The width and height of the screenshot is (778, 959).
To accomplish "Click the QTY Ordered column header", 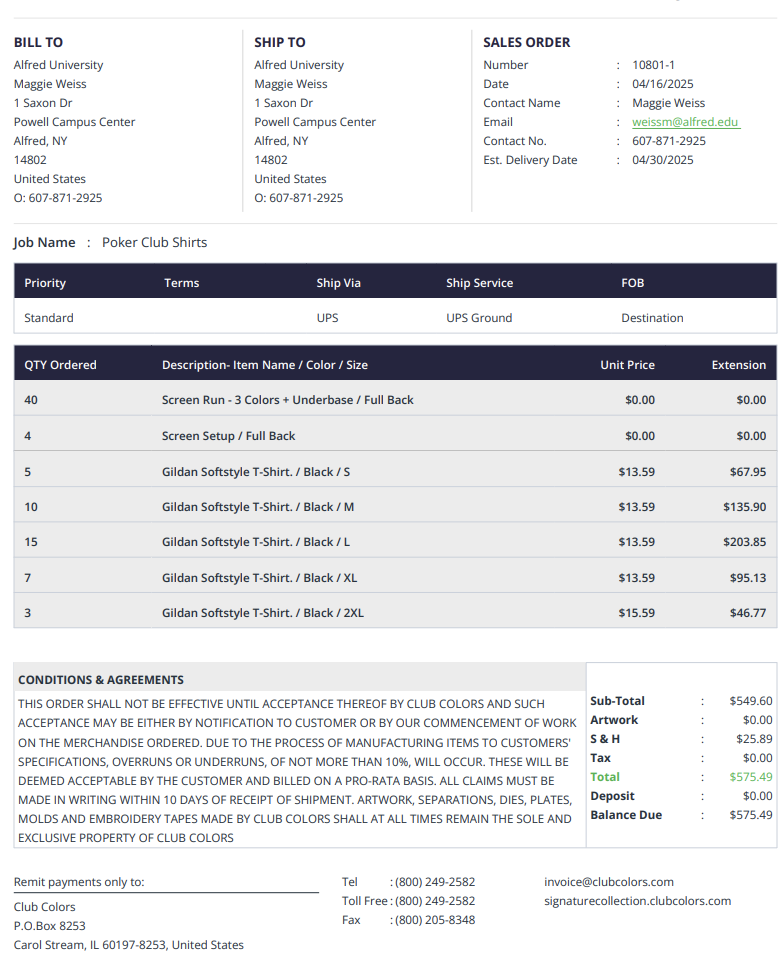I will click(60, 365).
